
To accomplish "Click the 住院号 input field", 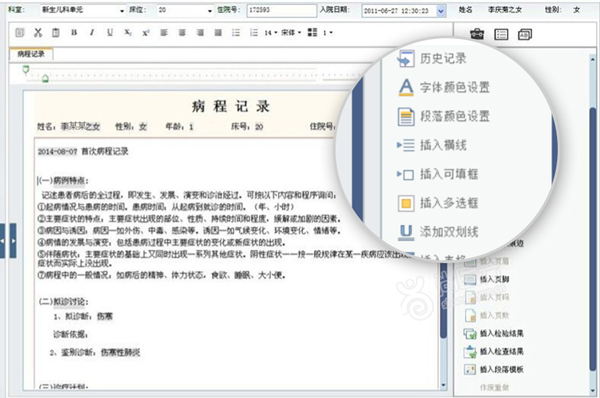I will pyautogui.click(x=282, y=10).
